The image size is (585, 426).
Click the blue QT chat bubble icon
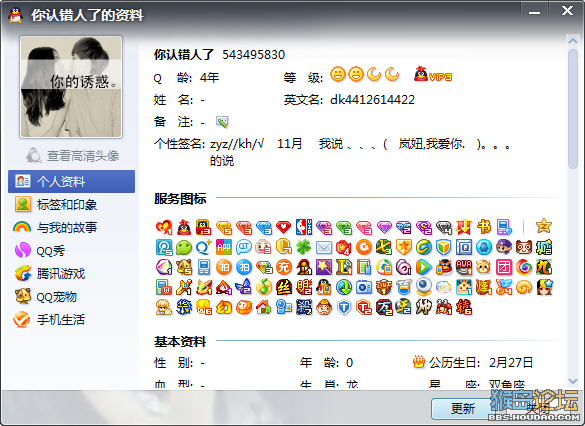[244, 247]
